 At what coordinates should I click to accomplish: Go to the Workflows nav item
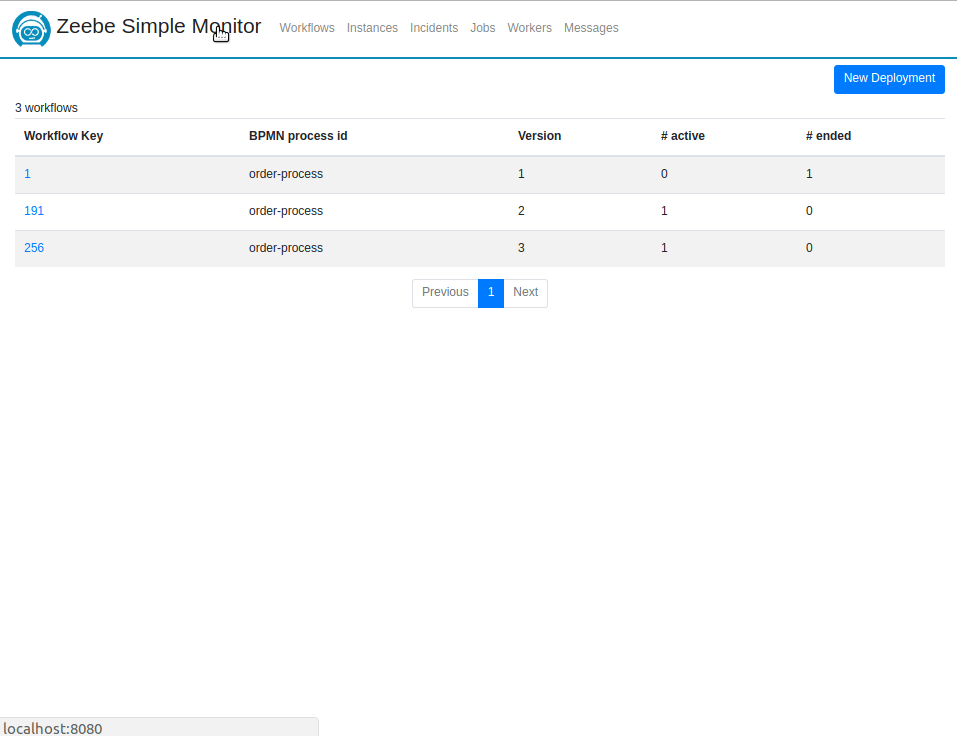[307, 28]
